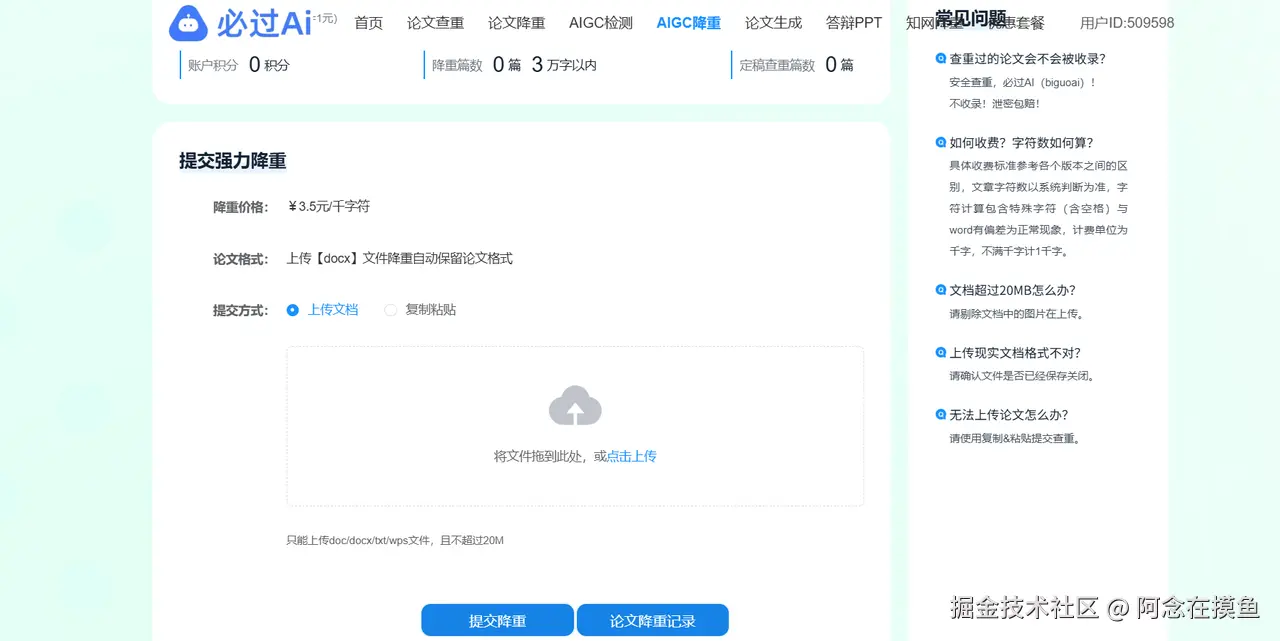
Task: Click Q icon beside 文档超过20MB怎么办
Action: (x=941, y=290)
